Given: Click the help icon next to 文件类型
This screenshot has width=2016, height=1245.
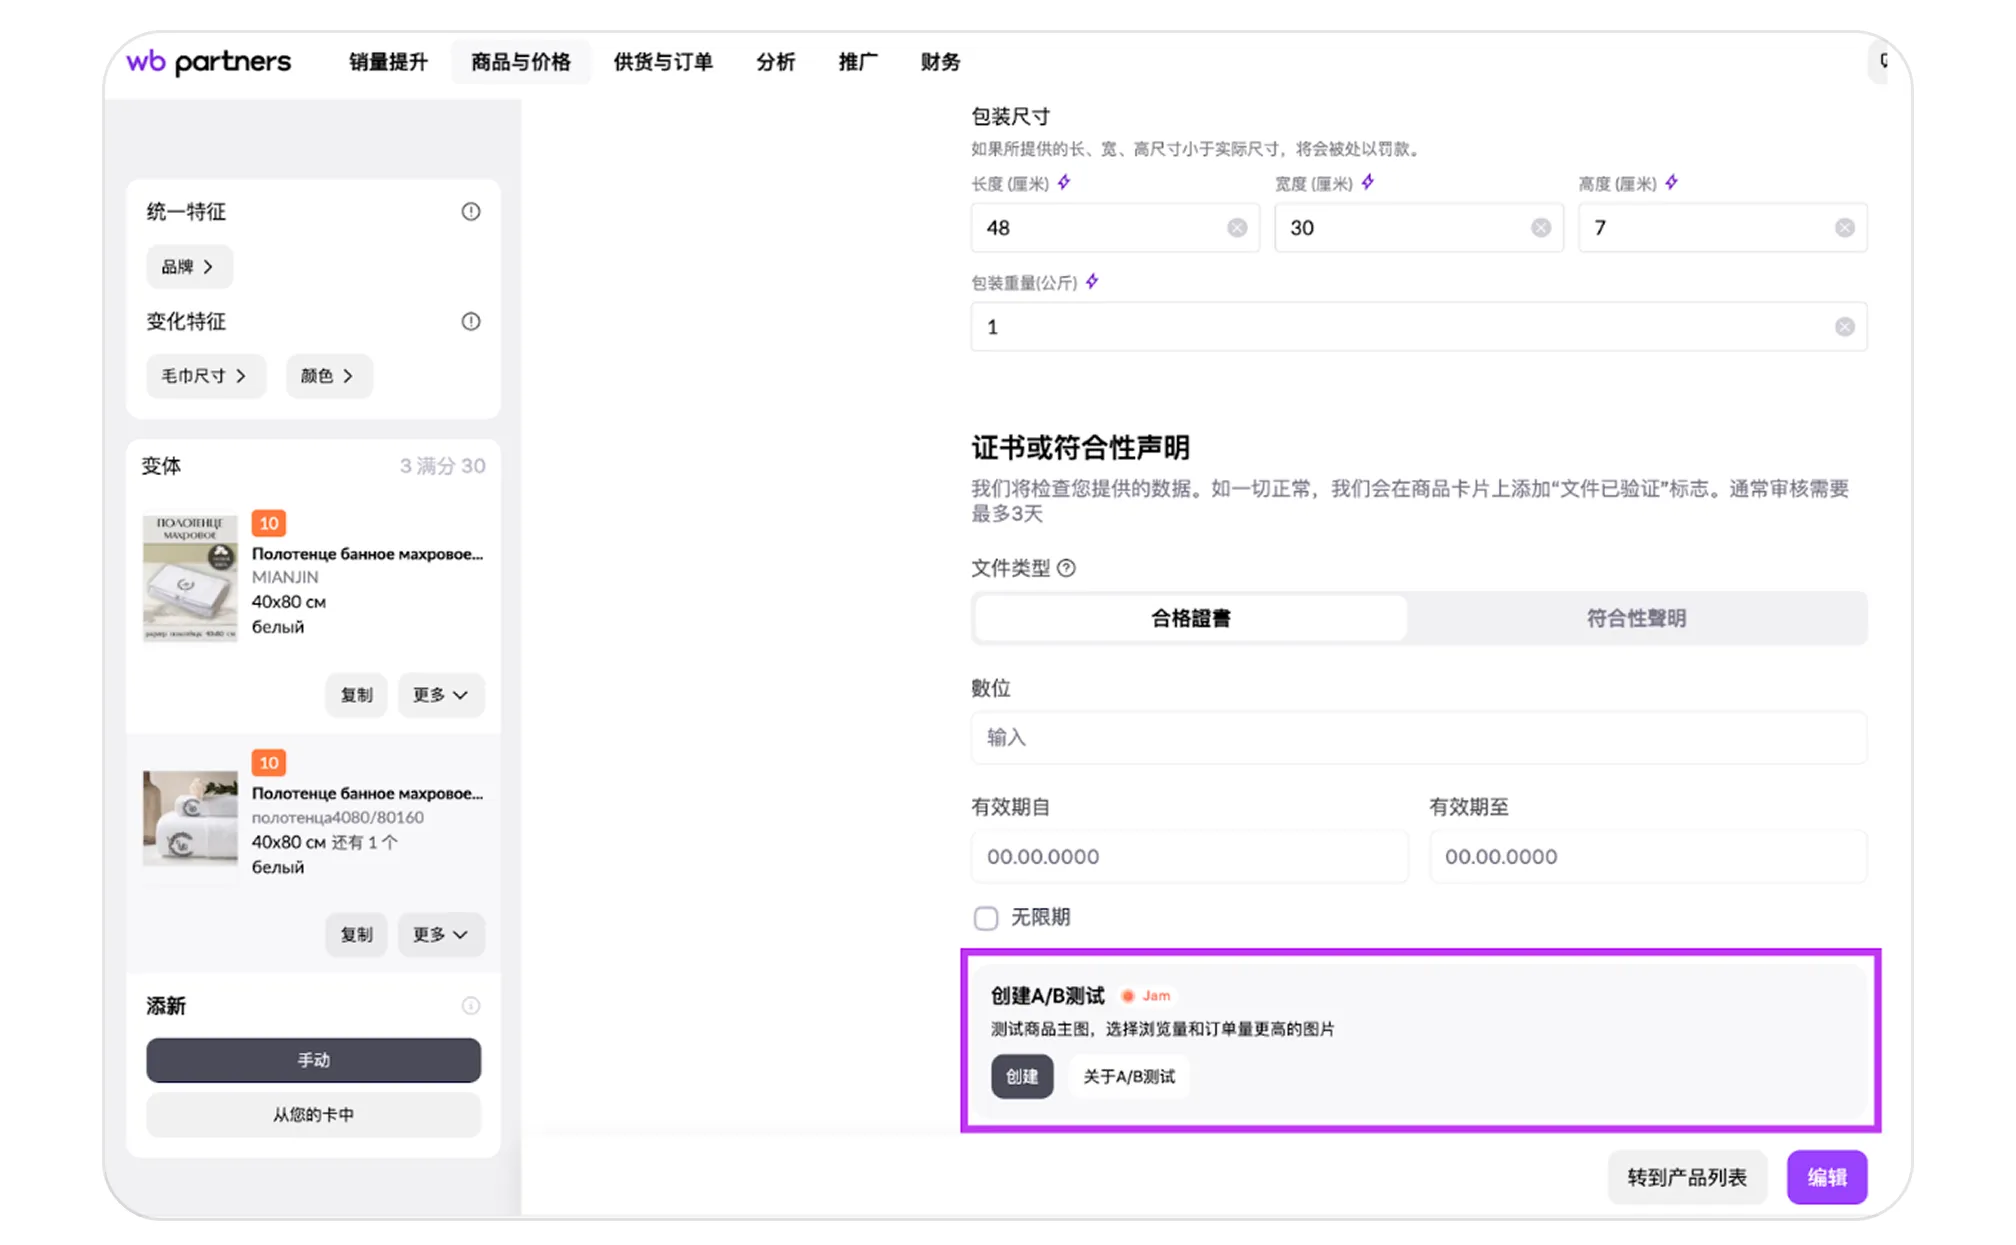Looking at the screenshot, I should [1067, 568].
